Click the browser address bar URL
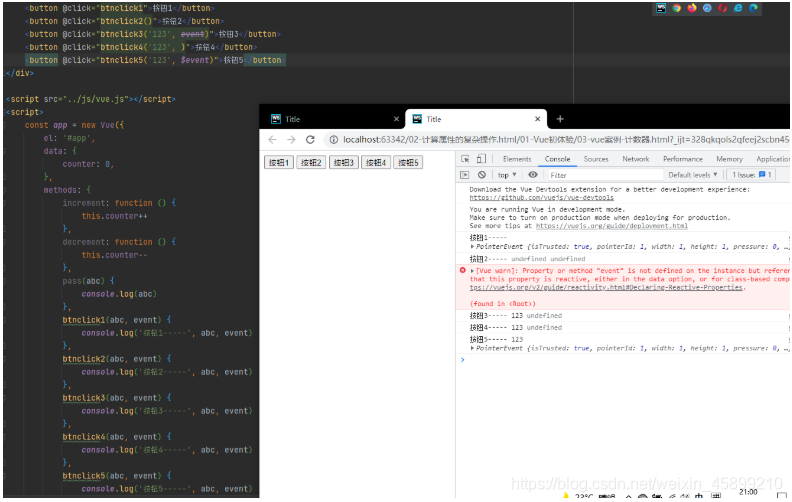The image size is (792, 502). (566, 140)
